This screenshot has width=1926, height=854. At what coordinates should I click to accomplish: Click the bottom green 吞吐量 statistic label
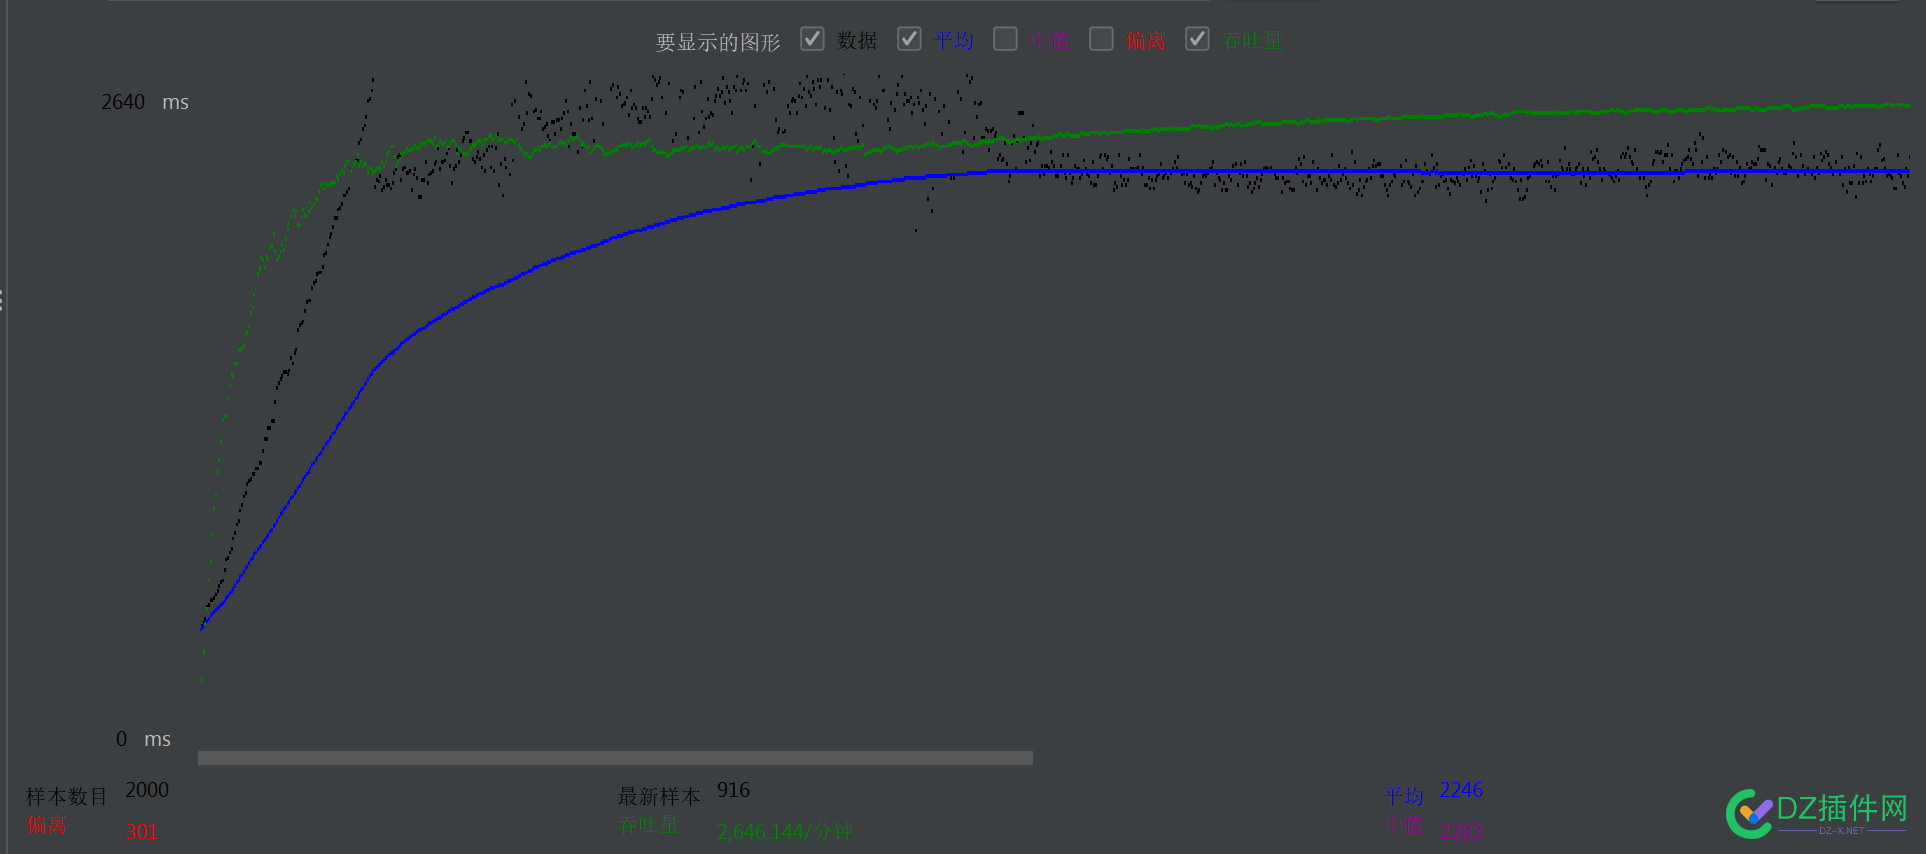[649, 825]
